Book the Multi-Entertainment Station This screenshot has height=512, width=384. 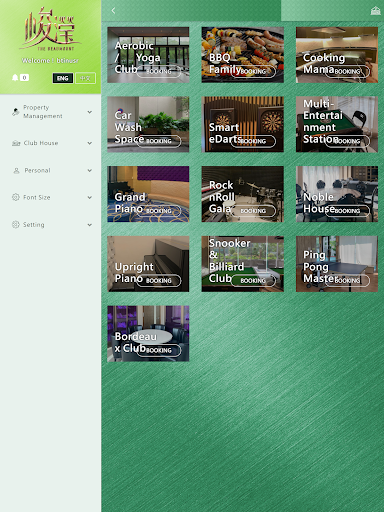tap(347, 141)
